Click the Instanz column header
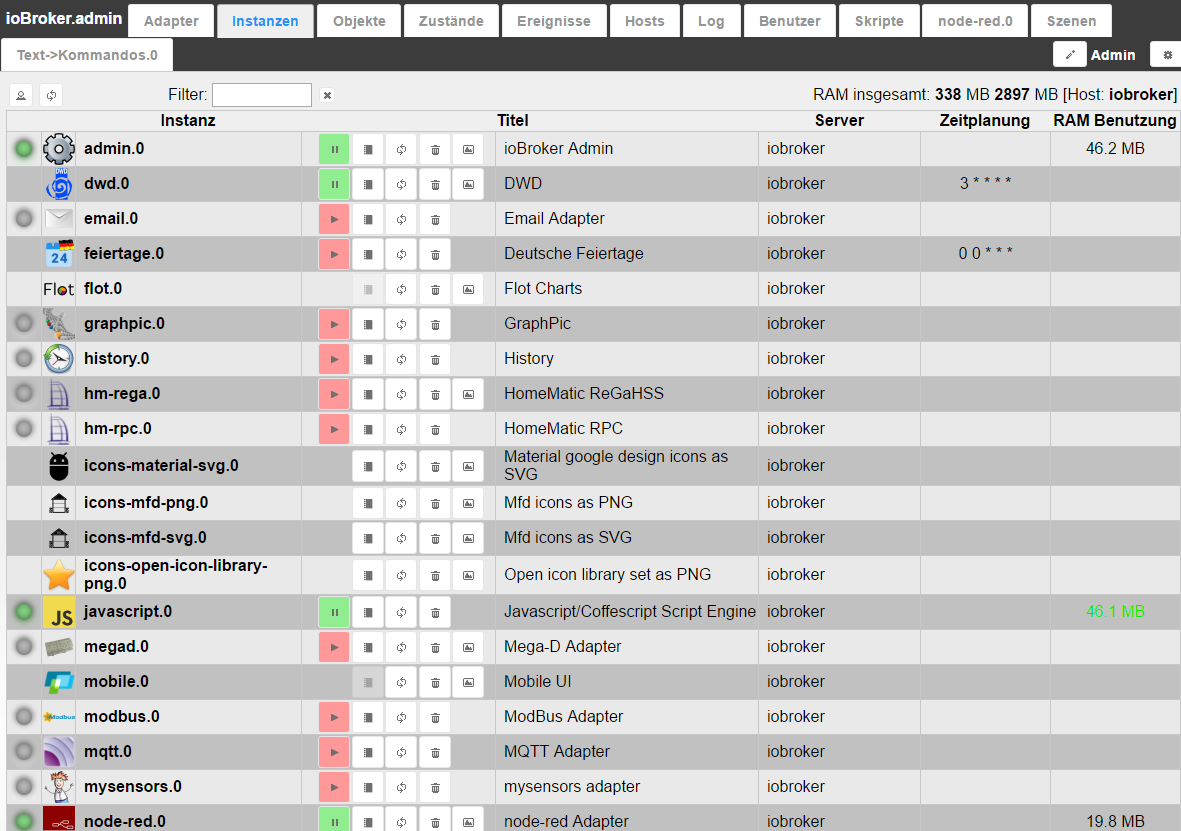The image size is (1181, 831). [188, 121]
